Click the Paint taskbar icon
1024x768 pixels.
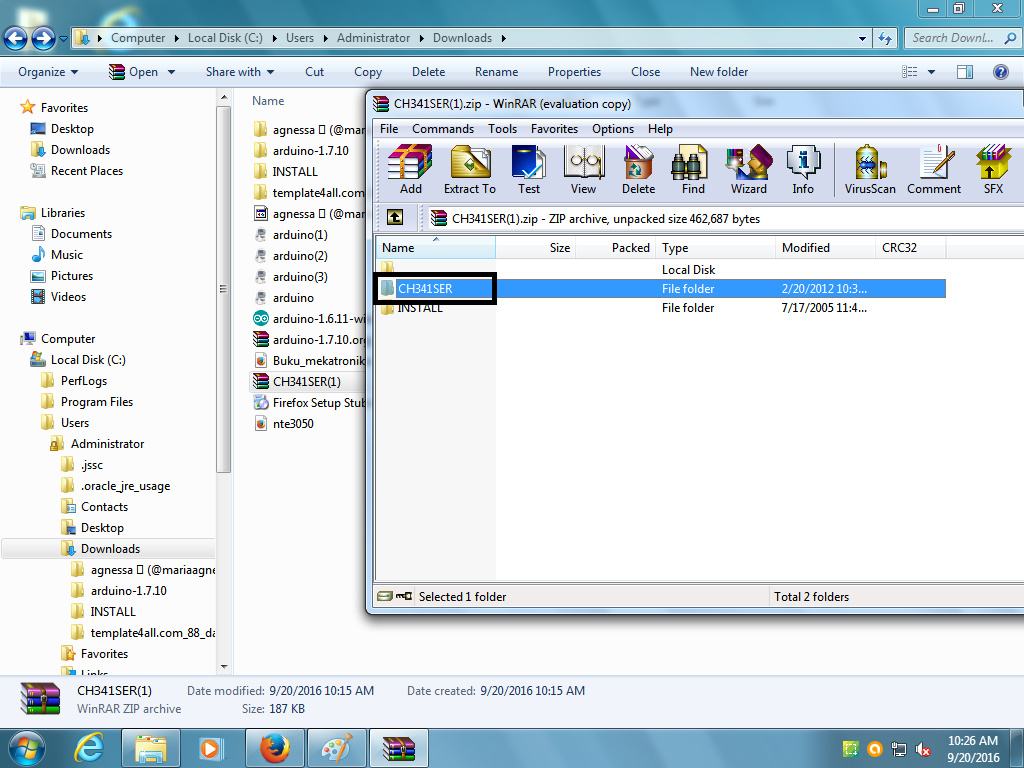pos(337,748)
